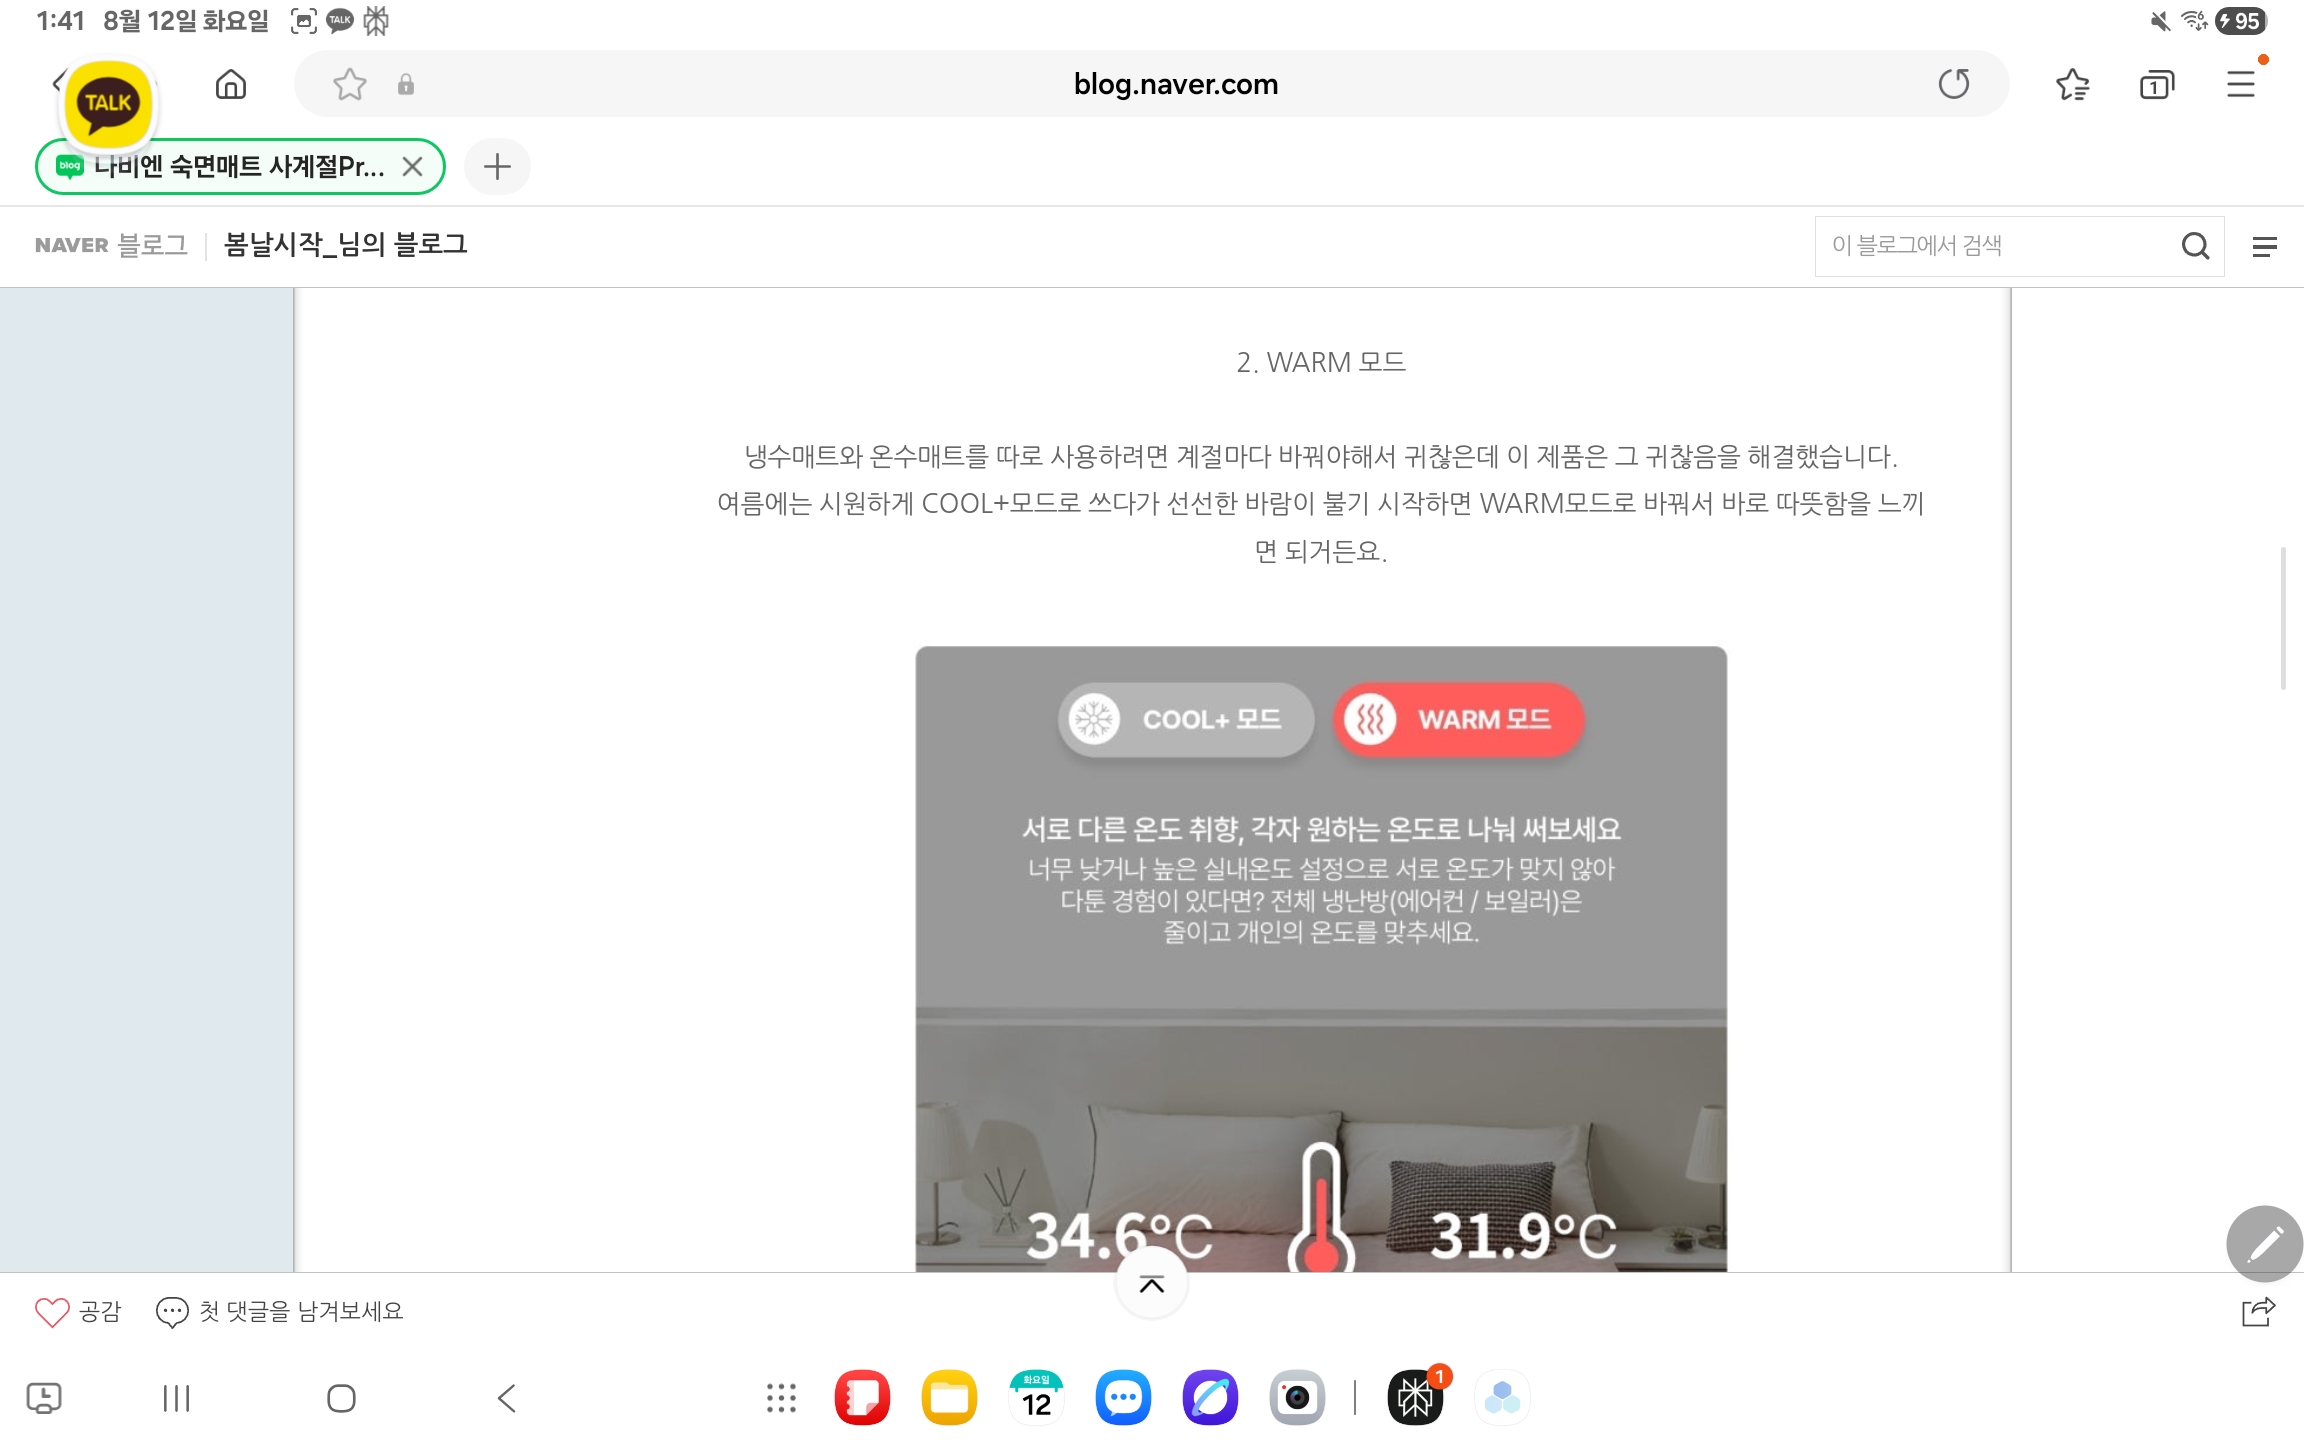Image resolution: width=2304 pixels, height=1440 pixels.
Task: Tap the system back navigation arrow
Action: click(506, 1398)
